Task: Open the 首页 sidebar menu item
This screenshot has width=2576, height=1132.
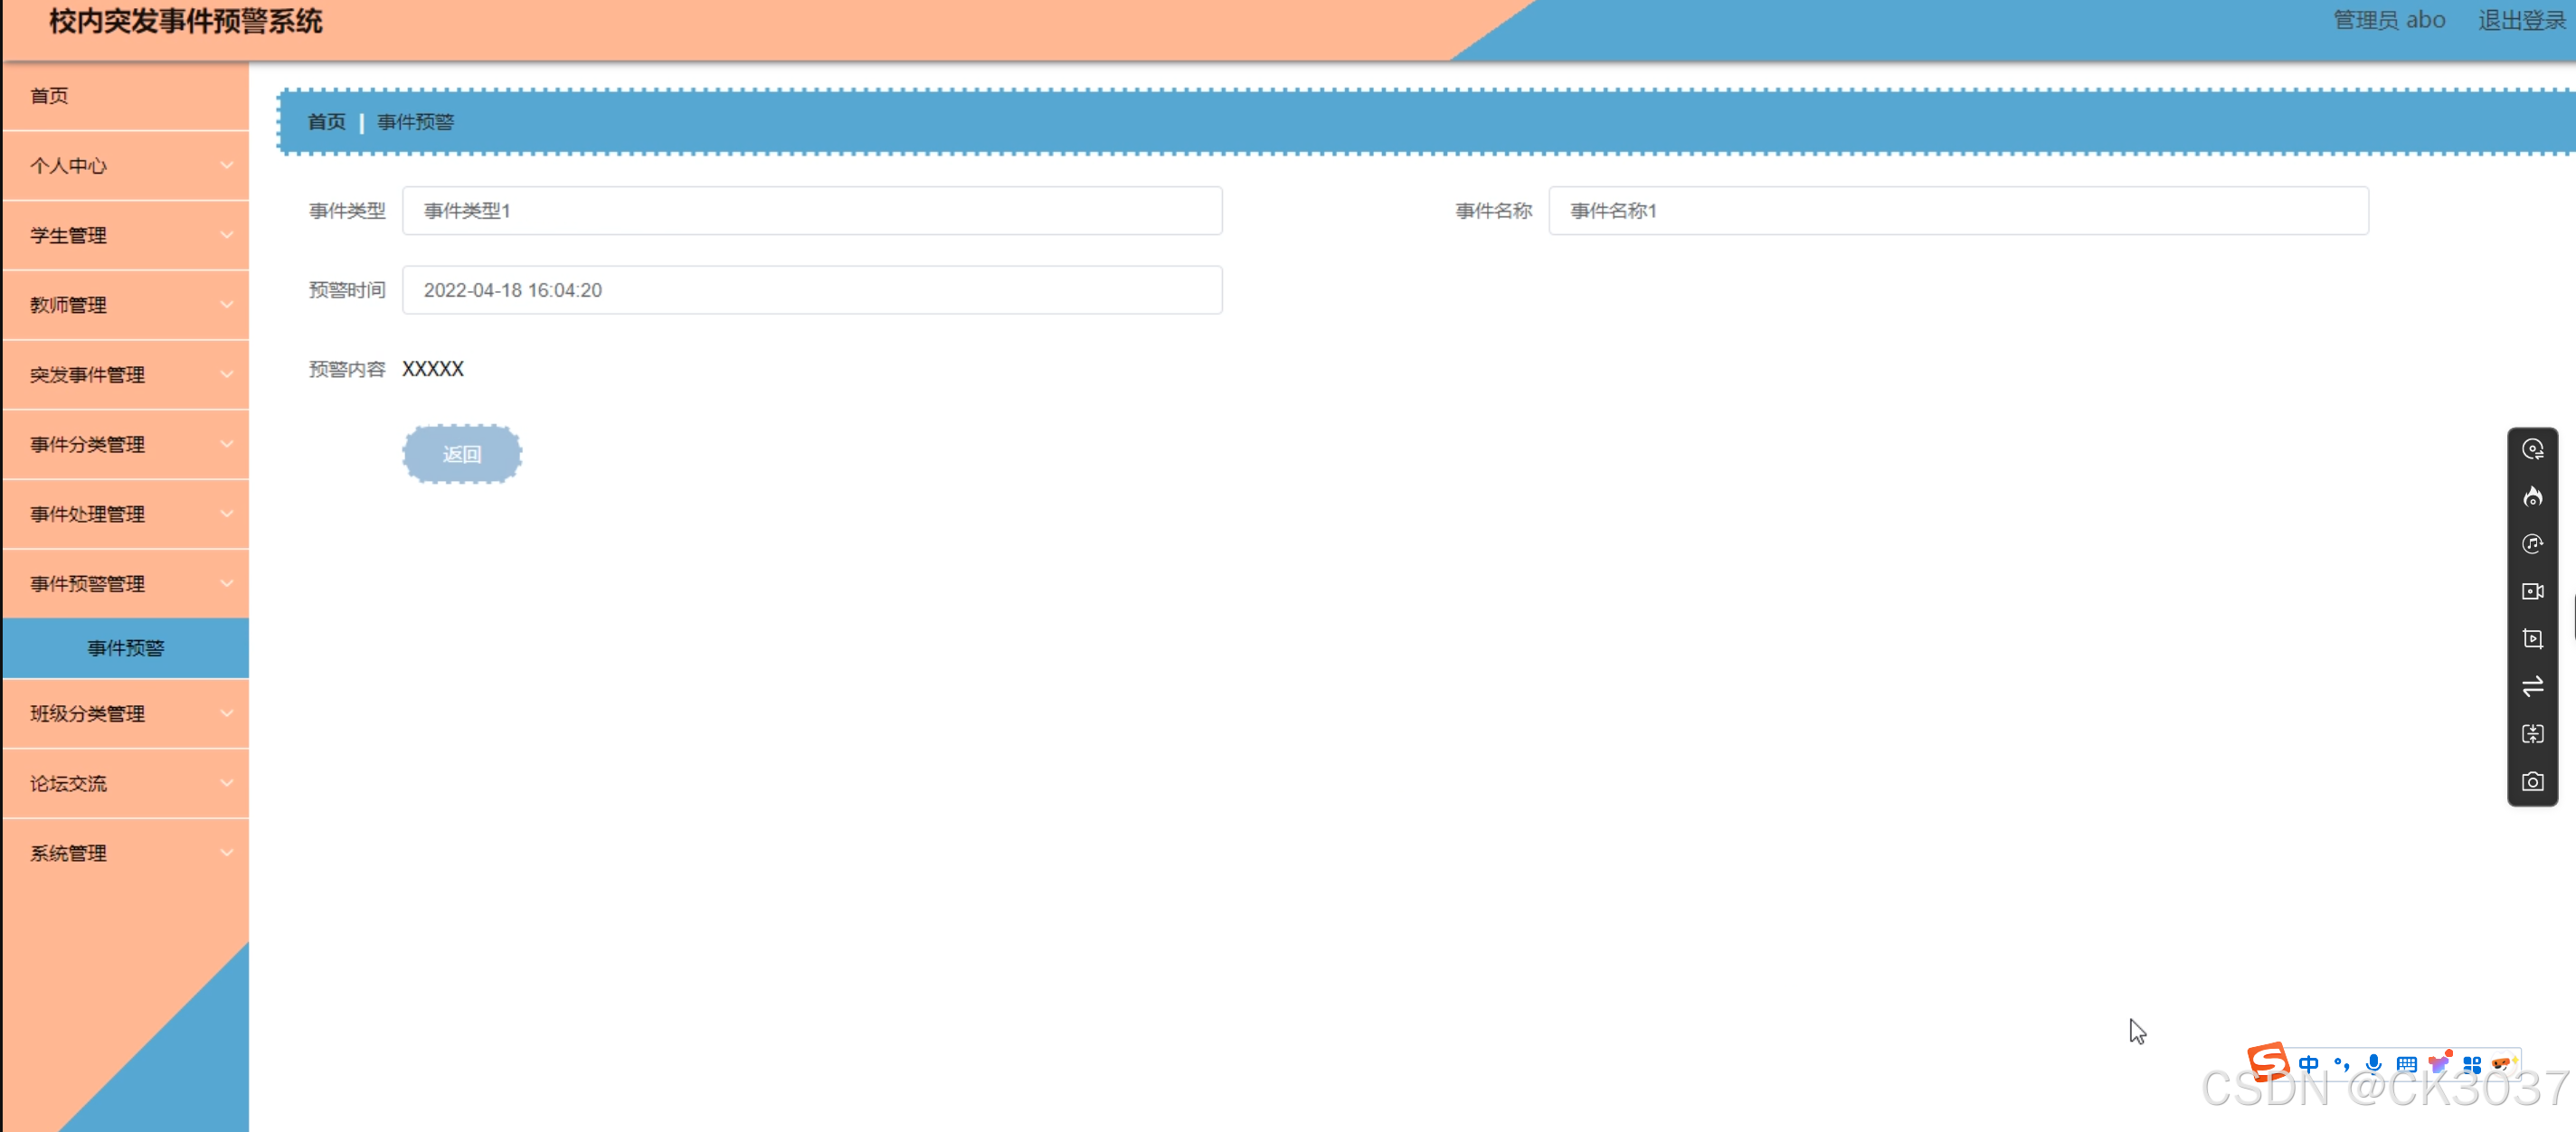Action: point(50,96)
